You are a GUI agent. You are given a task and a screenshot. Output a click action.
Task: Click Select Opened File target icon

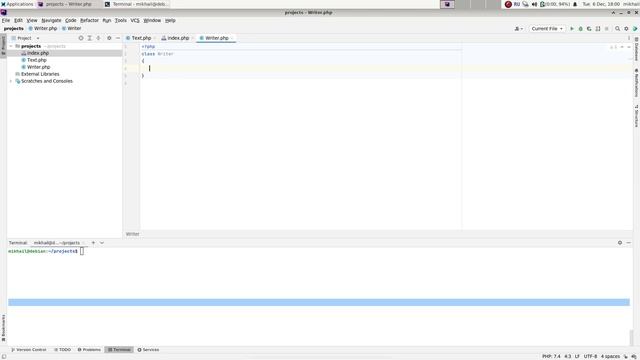[x=81, y=38]
